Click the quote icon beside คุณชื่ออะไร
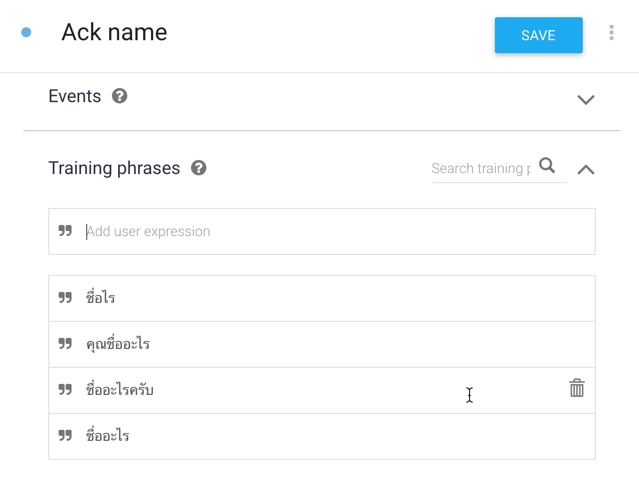 [65, 344]
